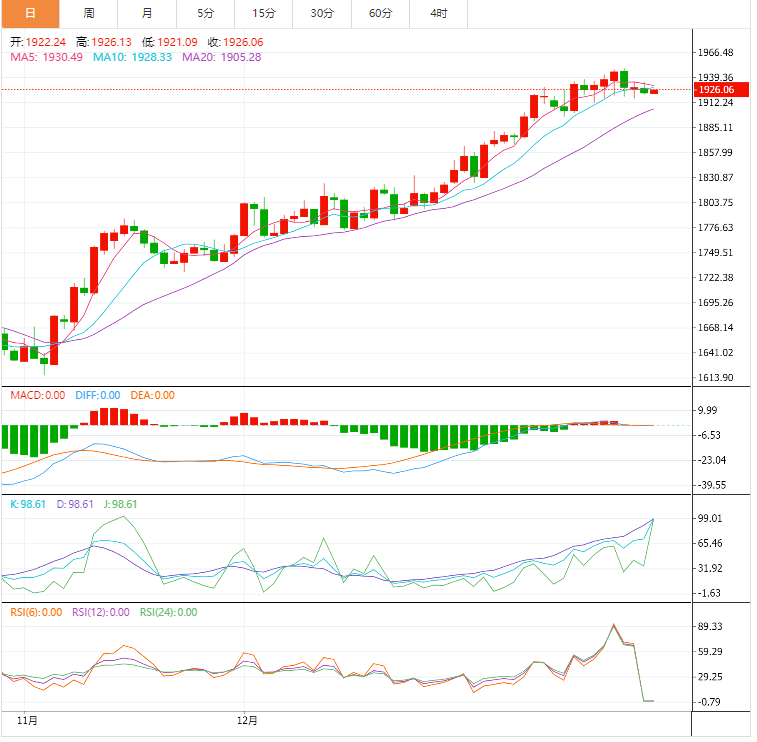757x742 pixels.
Task: Switch to the 日 (daily) chart tab
Action: 29,13
